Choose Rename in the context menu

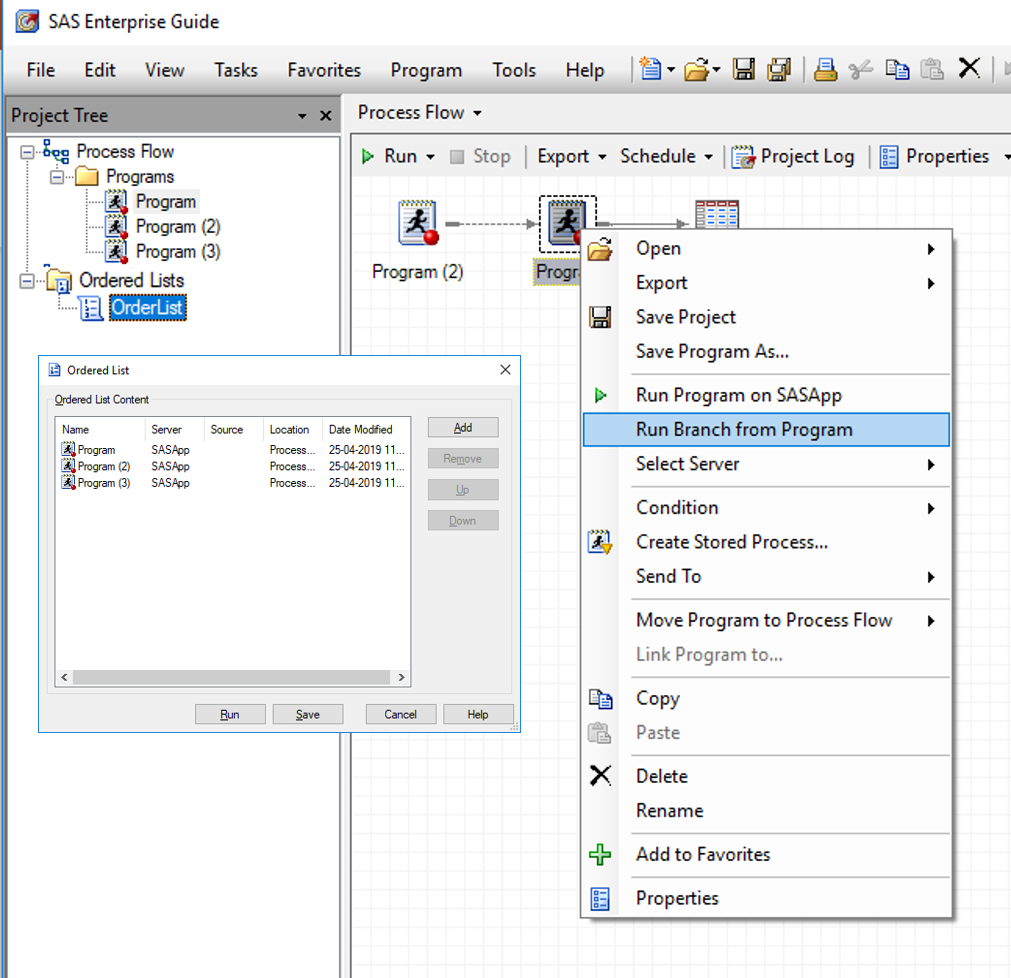pyautogui.click(x=766, y=810)
